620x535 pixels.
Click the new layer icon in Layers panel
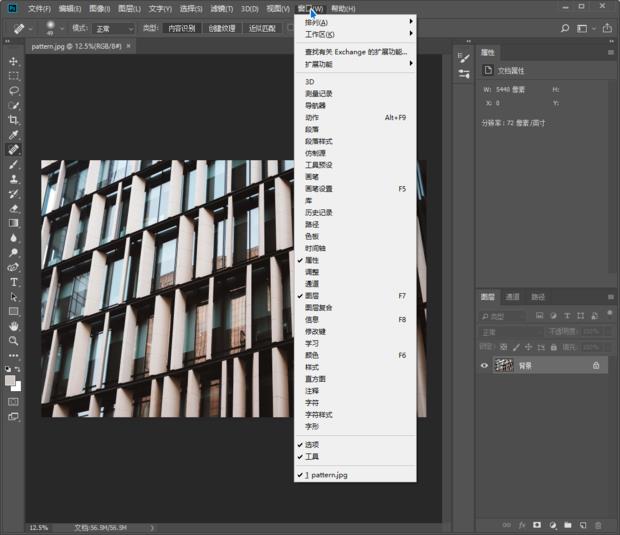point(582,524)
